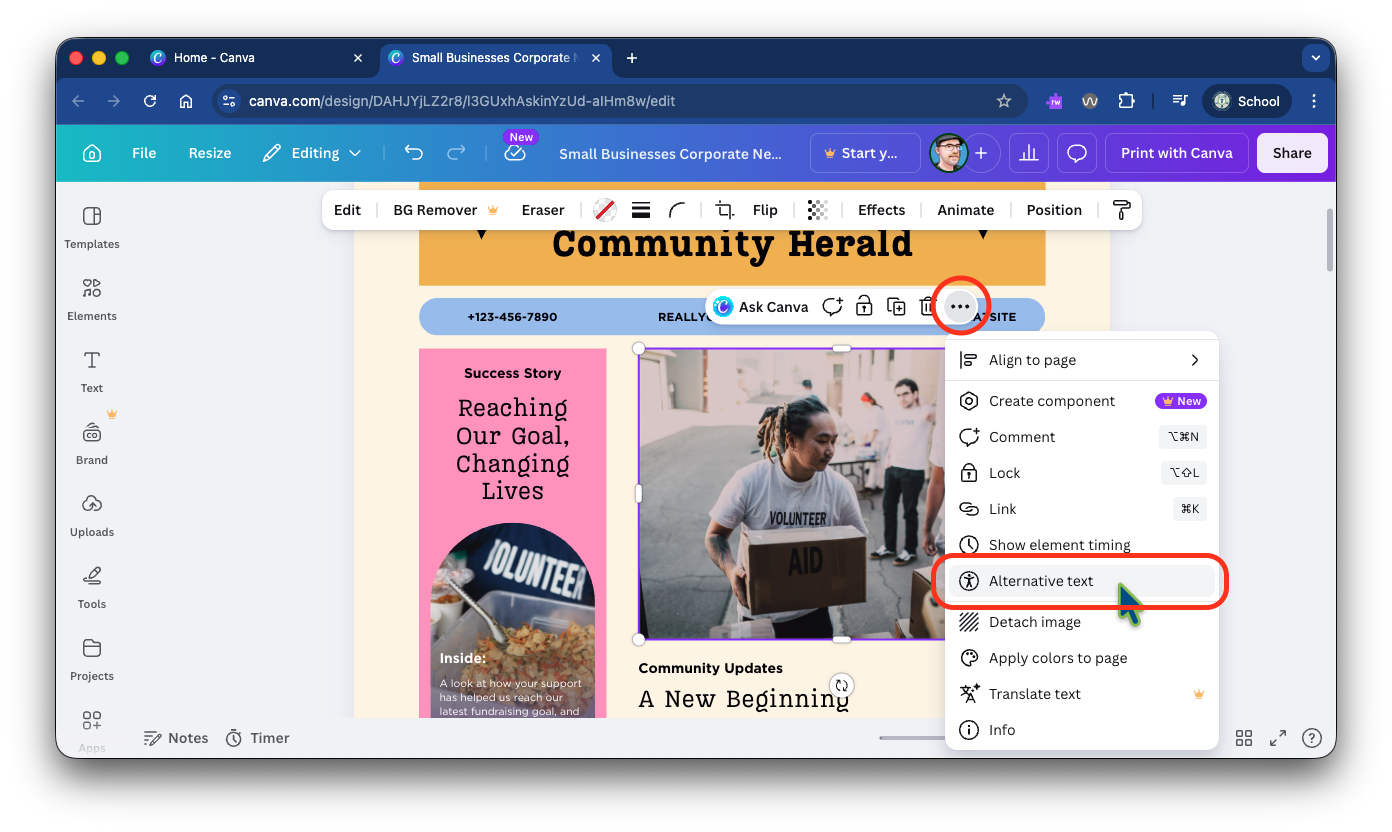The width and height of the screenshot is (1392, 832).
Task: Open the Elements panel
Action: (92, 299)
